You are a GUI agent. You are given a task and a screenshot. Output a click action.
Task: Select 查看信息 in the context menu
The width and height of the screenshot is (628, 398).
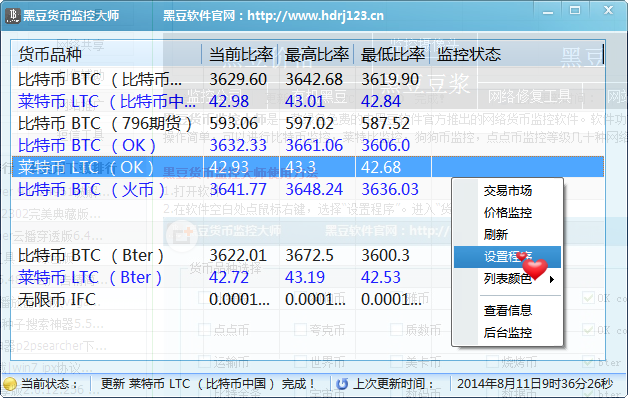point(507,311)
